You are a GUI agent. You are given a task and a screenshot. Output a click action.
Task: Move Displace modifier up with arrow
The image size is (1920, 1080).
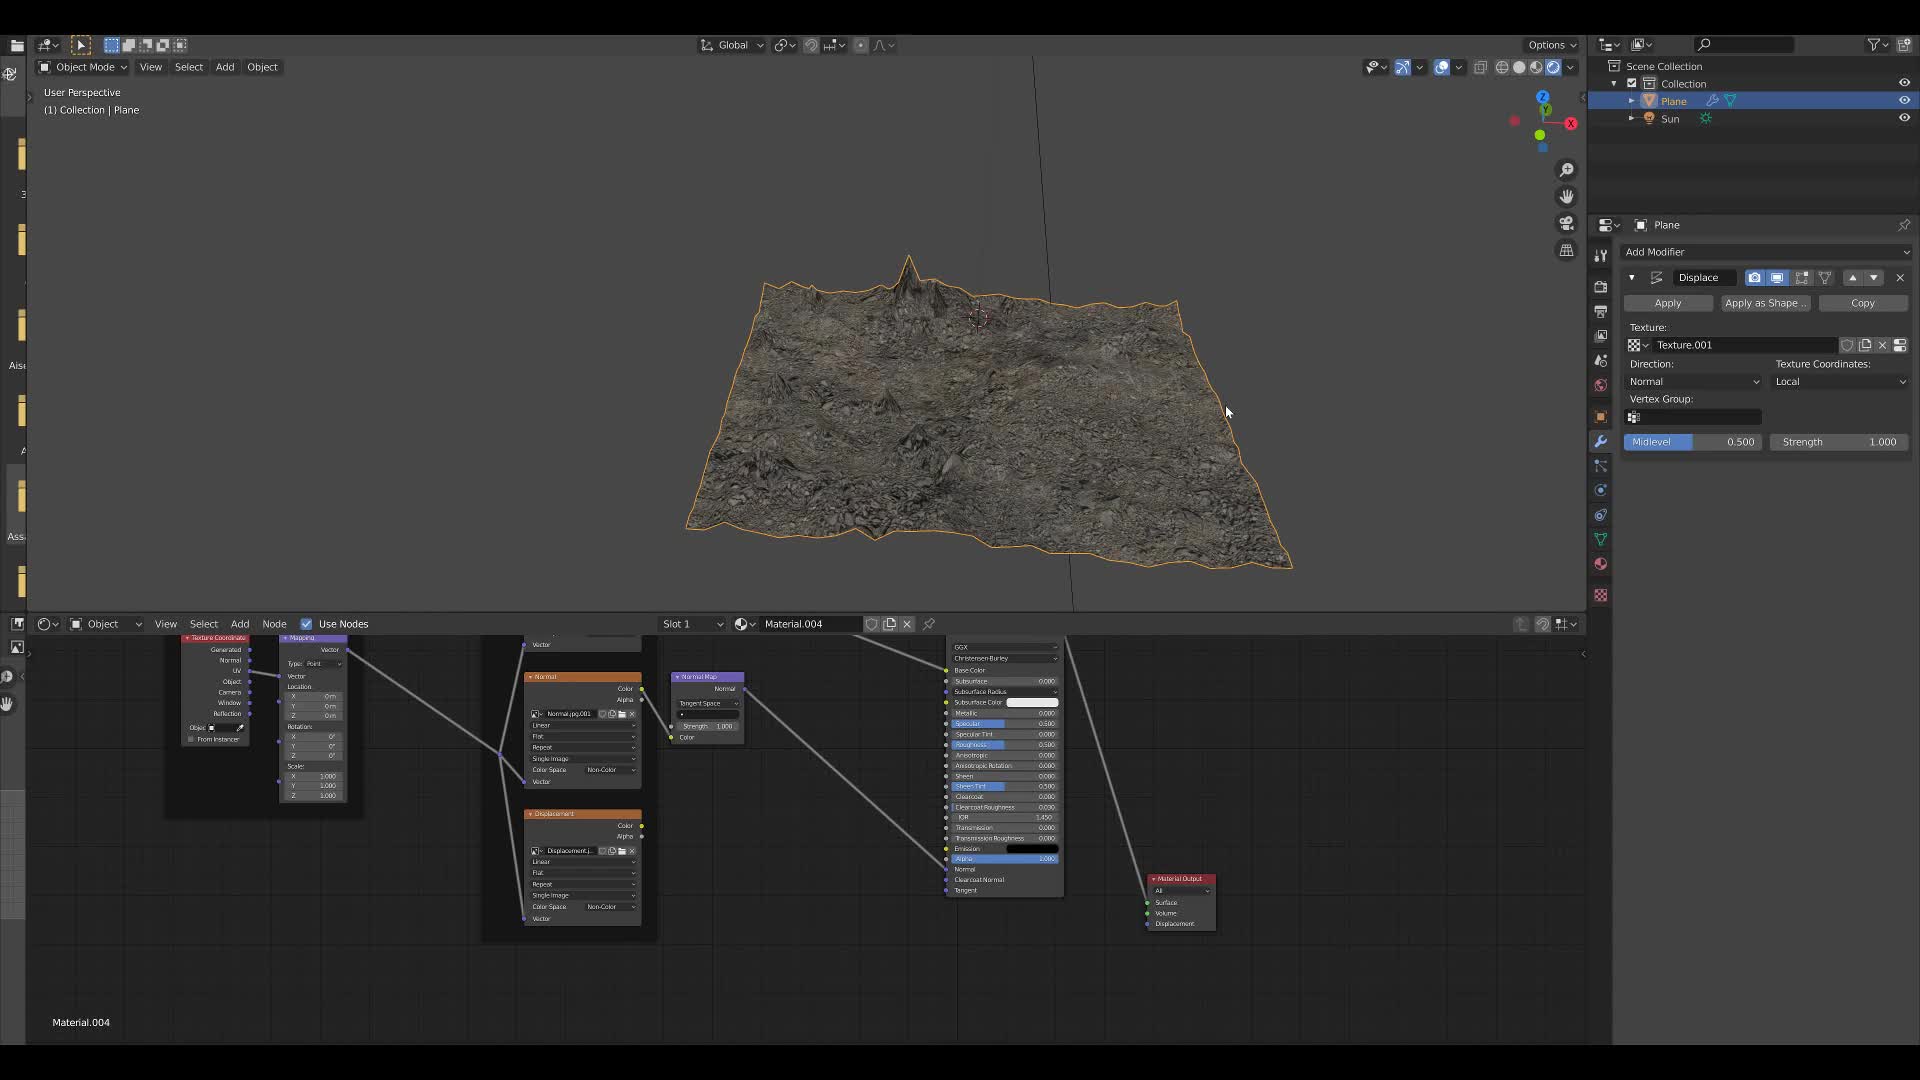tap(1852, 278)
